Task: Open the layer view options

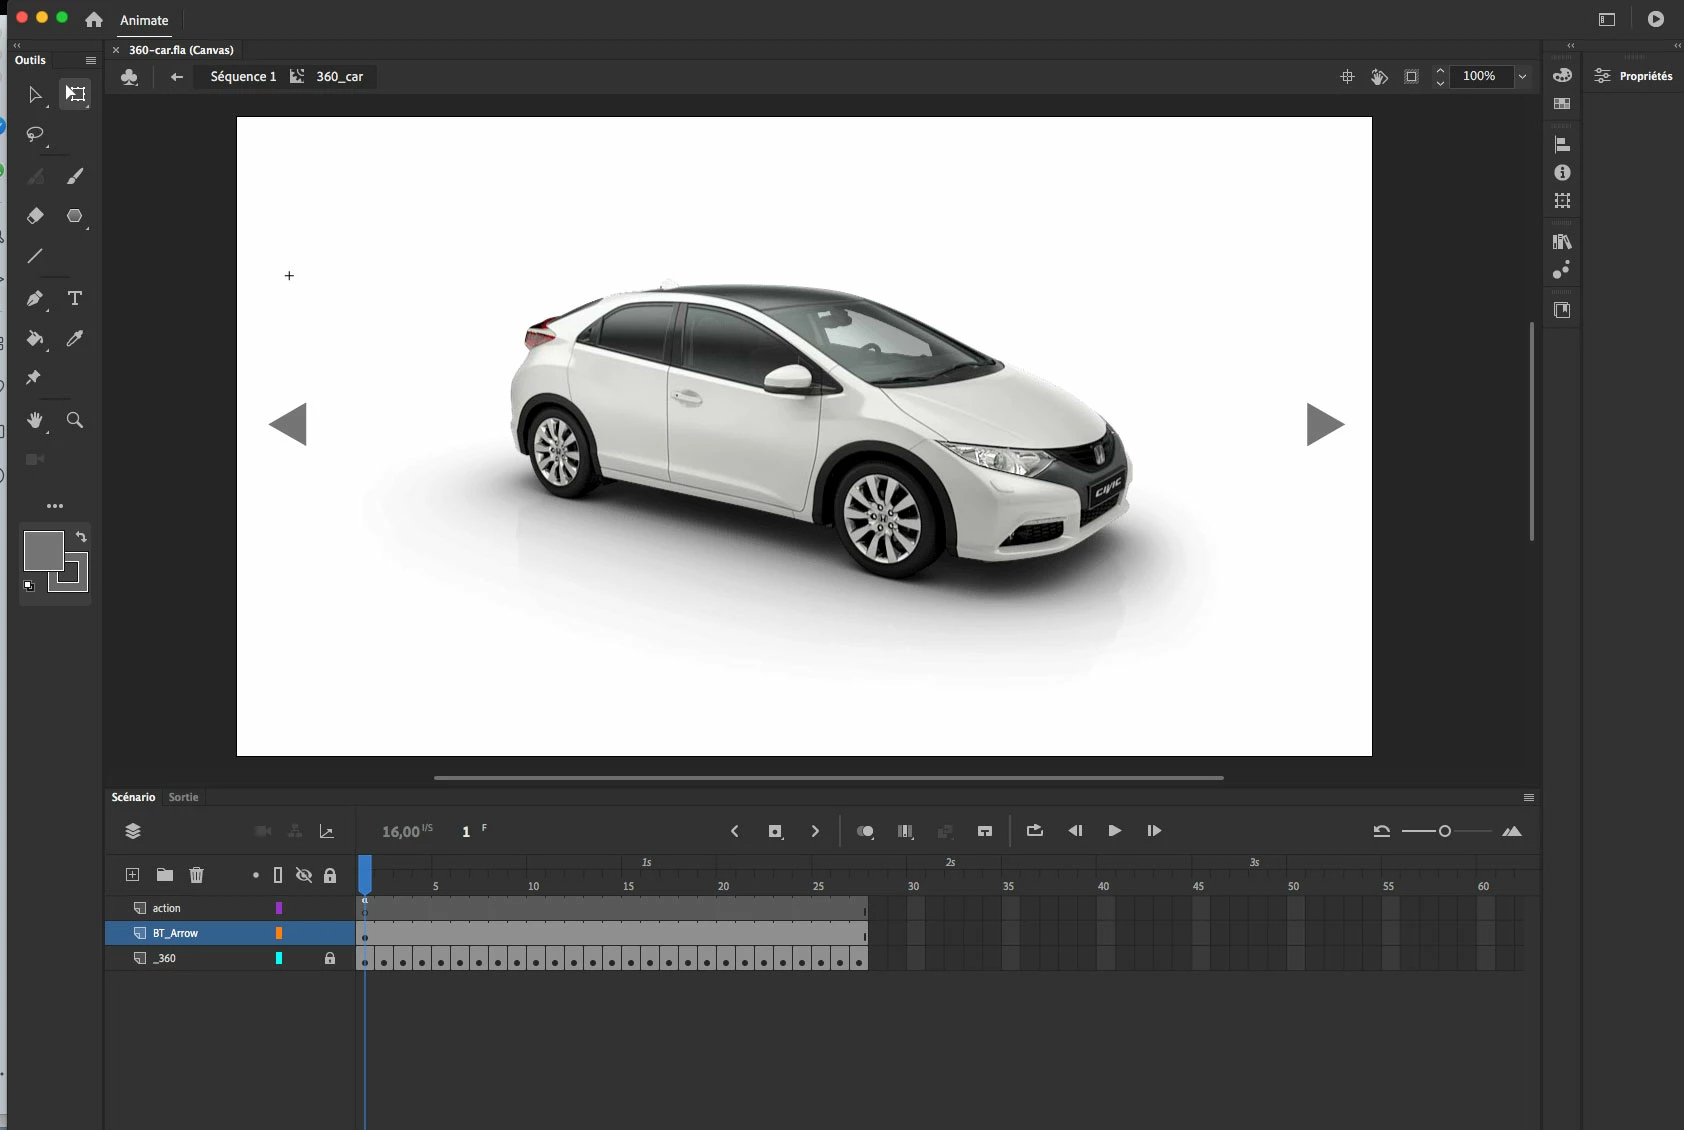Action: [x=133, y=831]
